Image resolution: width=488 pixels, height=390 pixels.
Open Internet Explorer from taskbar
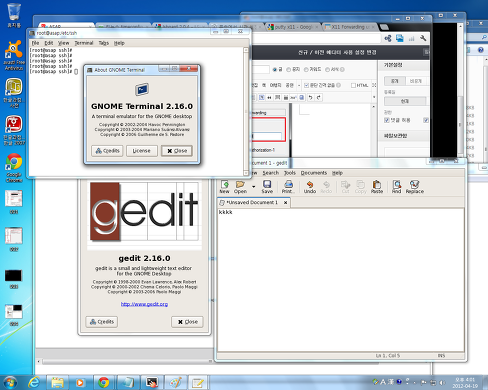[34, 382]
